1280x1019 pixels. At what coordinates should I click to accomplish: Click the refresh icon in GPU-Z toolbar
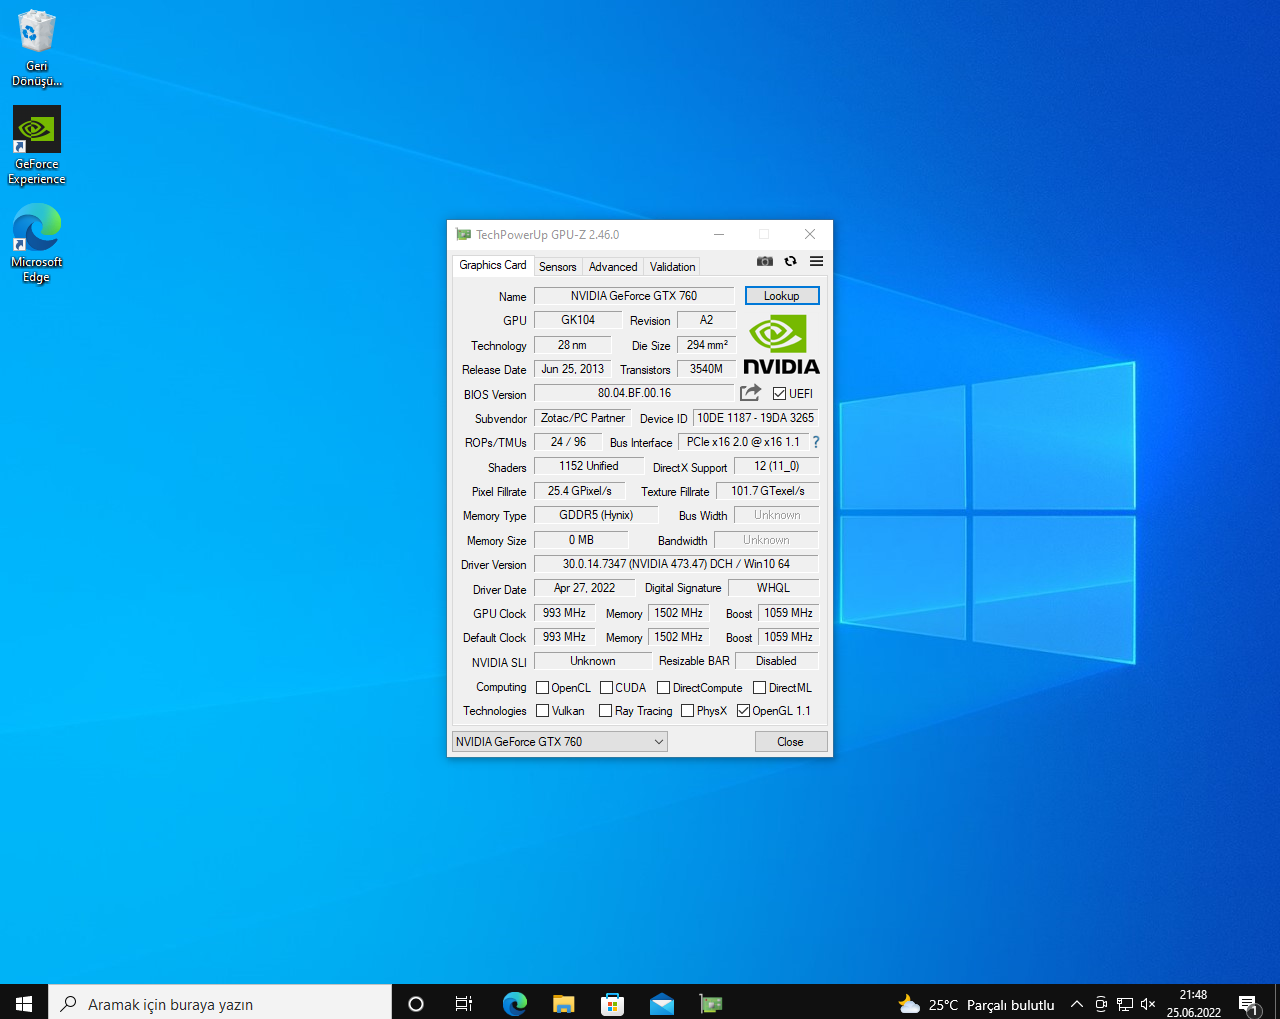pyautogui.click(x=790, y=261)
